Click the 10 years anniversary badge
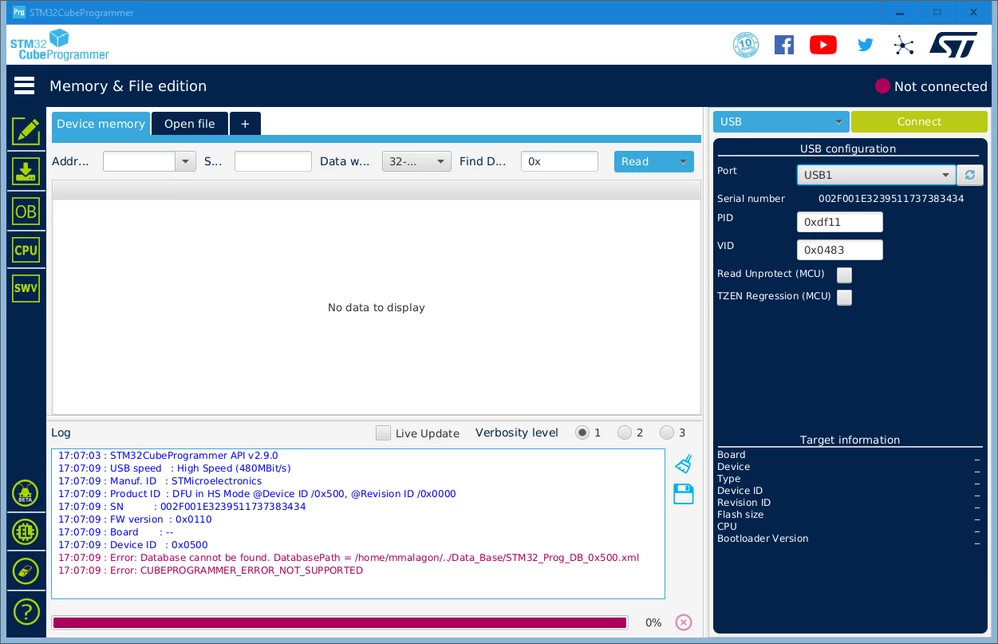The height and width of the screenshot is (644, 998). point(746,45)
